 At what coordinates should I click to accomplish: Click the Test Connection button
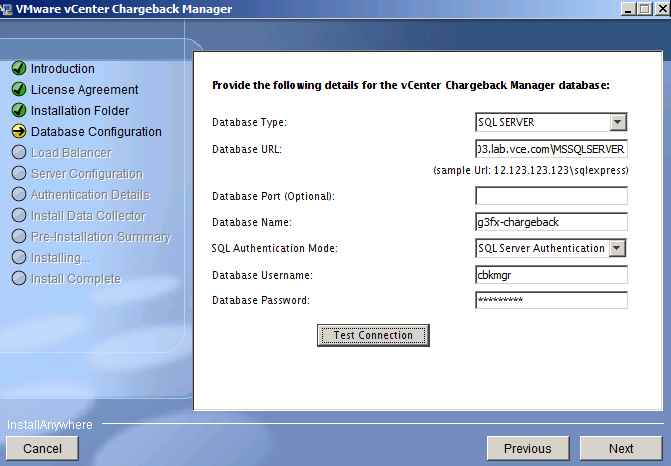coord(373,335)
